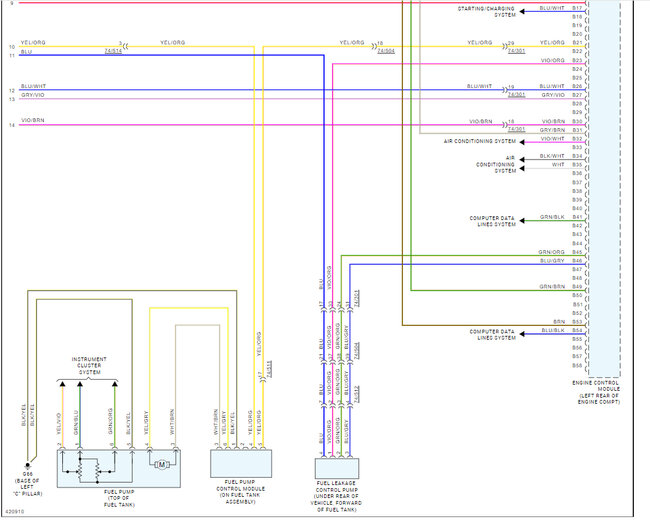Click the 'GRN/ORG' wire label beside B45

point(551,252)
